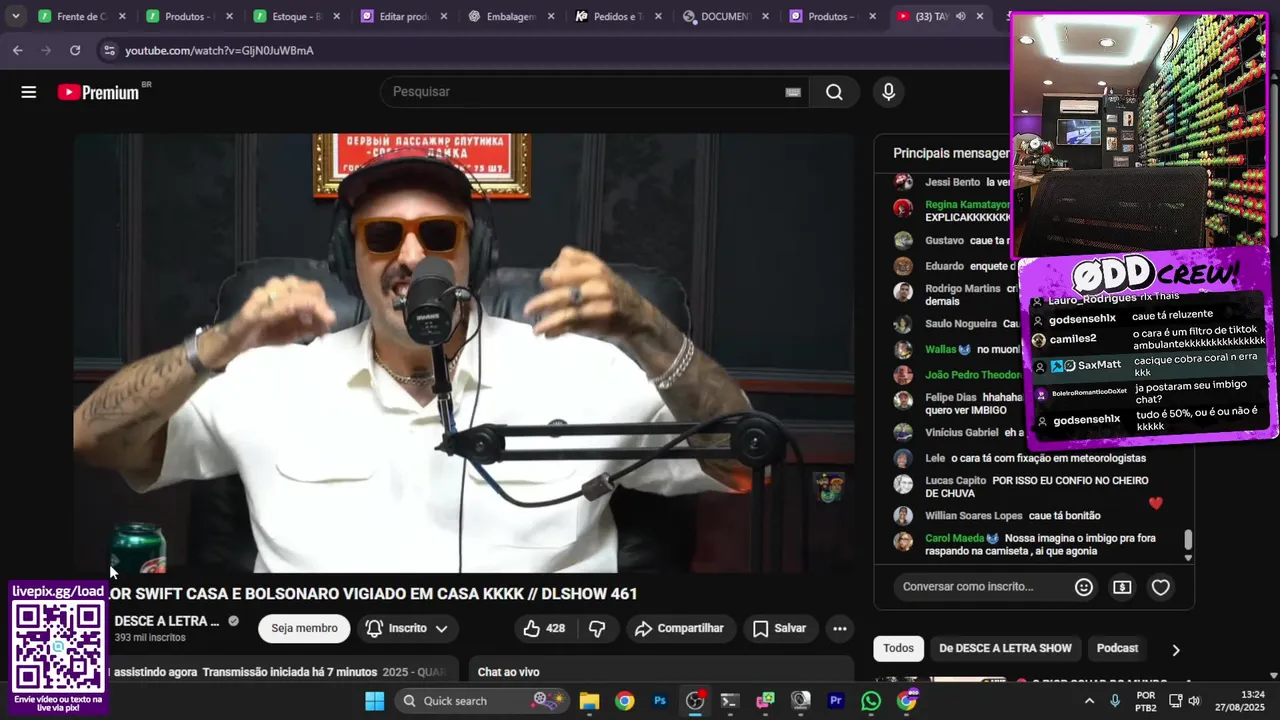Open Premiere Pro from taskbar
The width and height of the screenshot is (1280, 720).
click(x=836, y=700)
